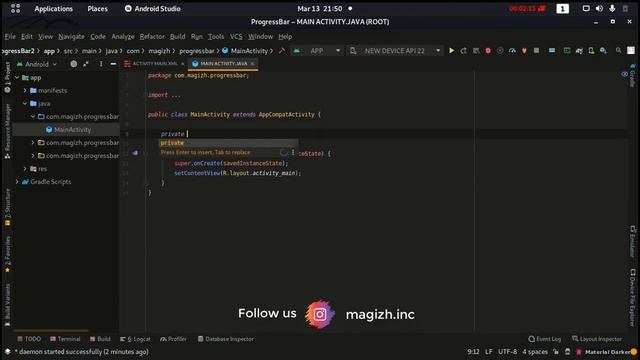640x360 pixels.
Task: Click the Profile app gauge icon
Action: pos(512,51)
